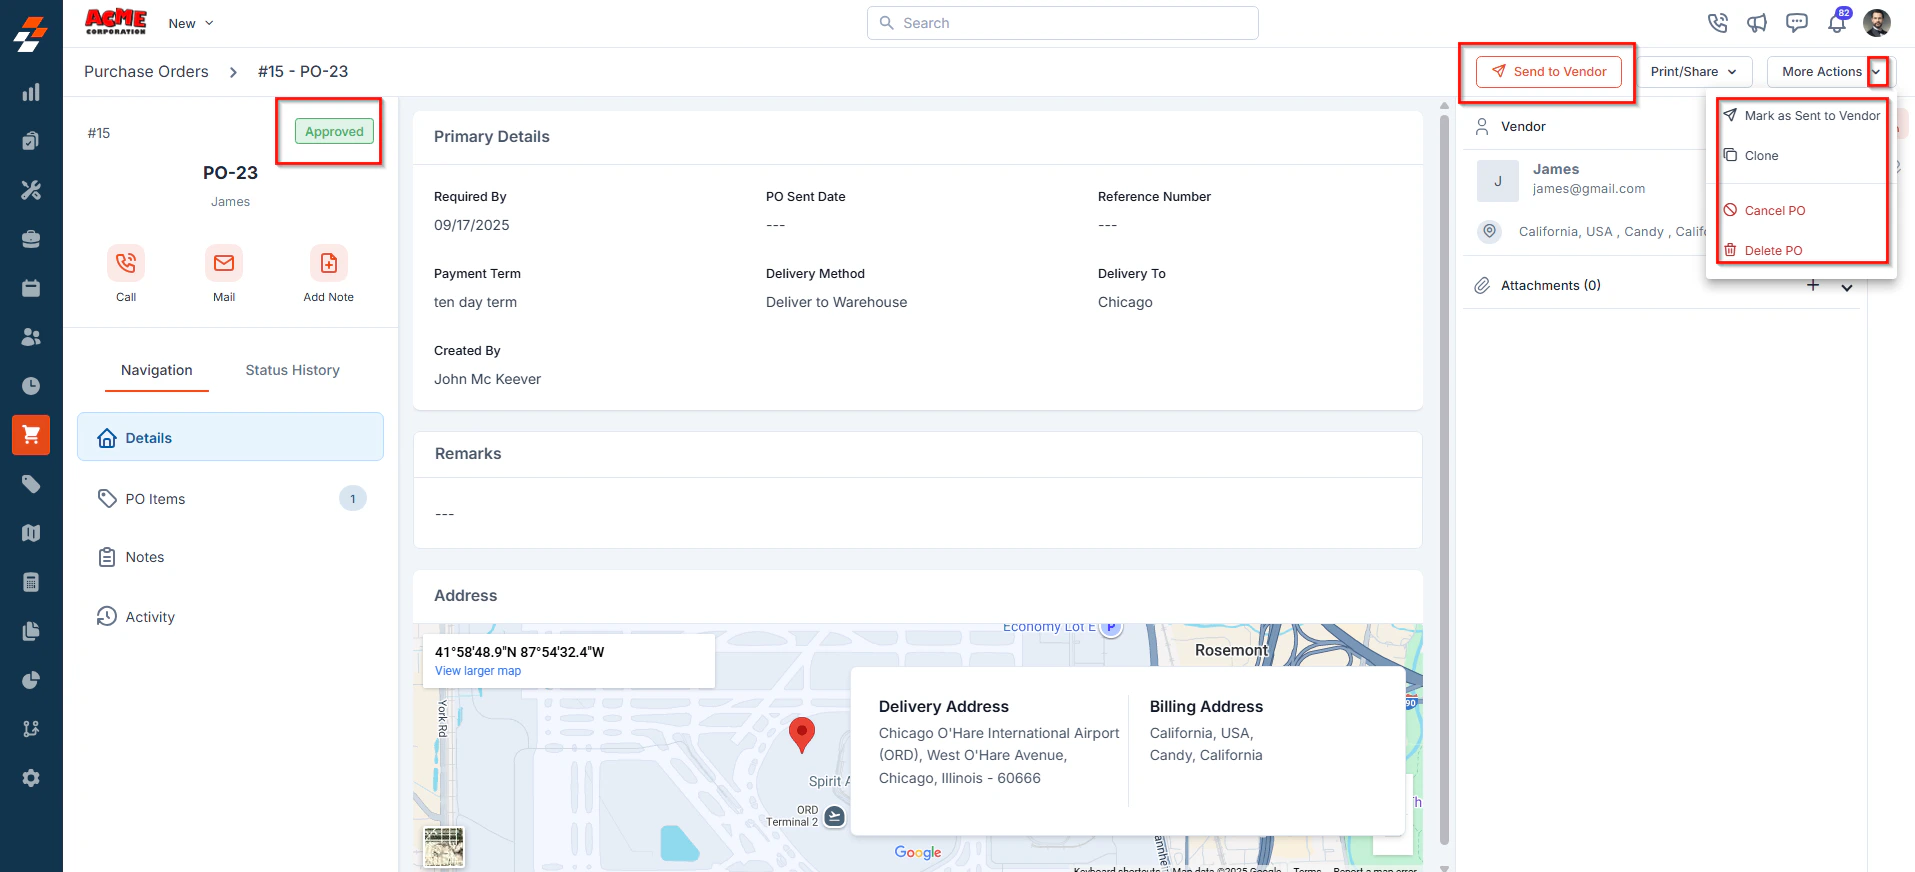The width and height of the screenshot is (1915, 872).
Task: Open the pie chart reports sidebar icon
Action: (x=31, y=680)
